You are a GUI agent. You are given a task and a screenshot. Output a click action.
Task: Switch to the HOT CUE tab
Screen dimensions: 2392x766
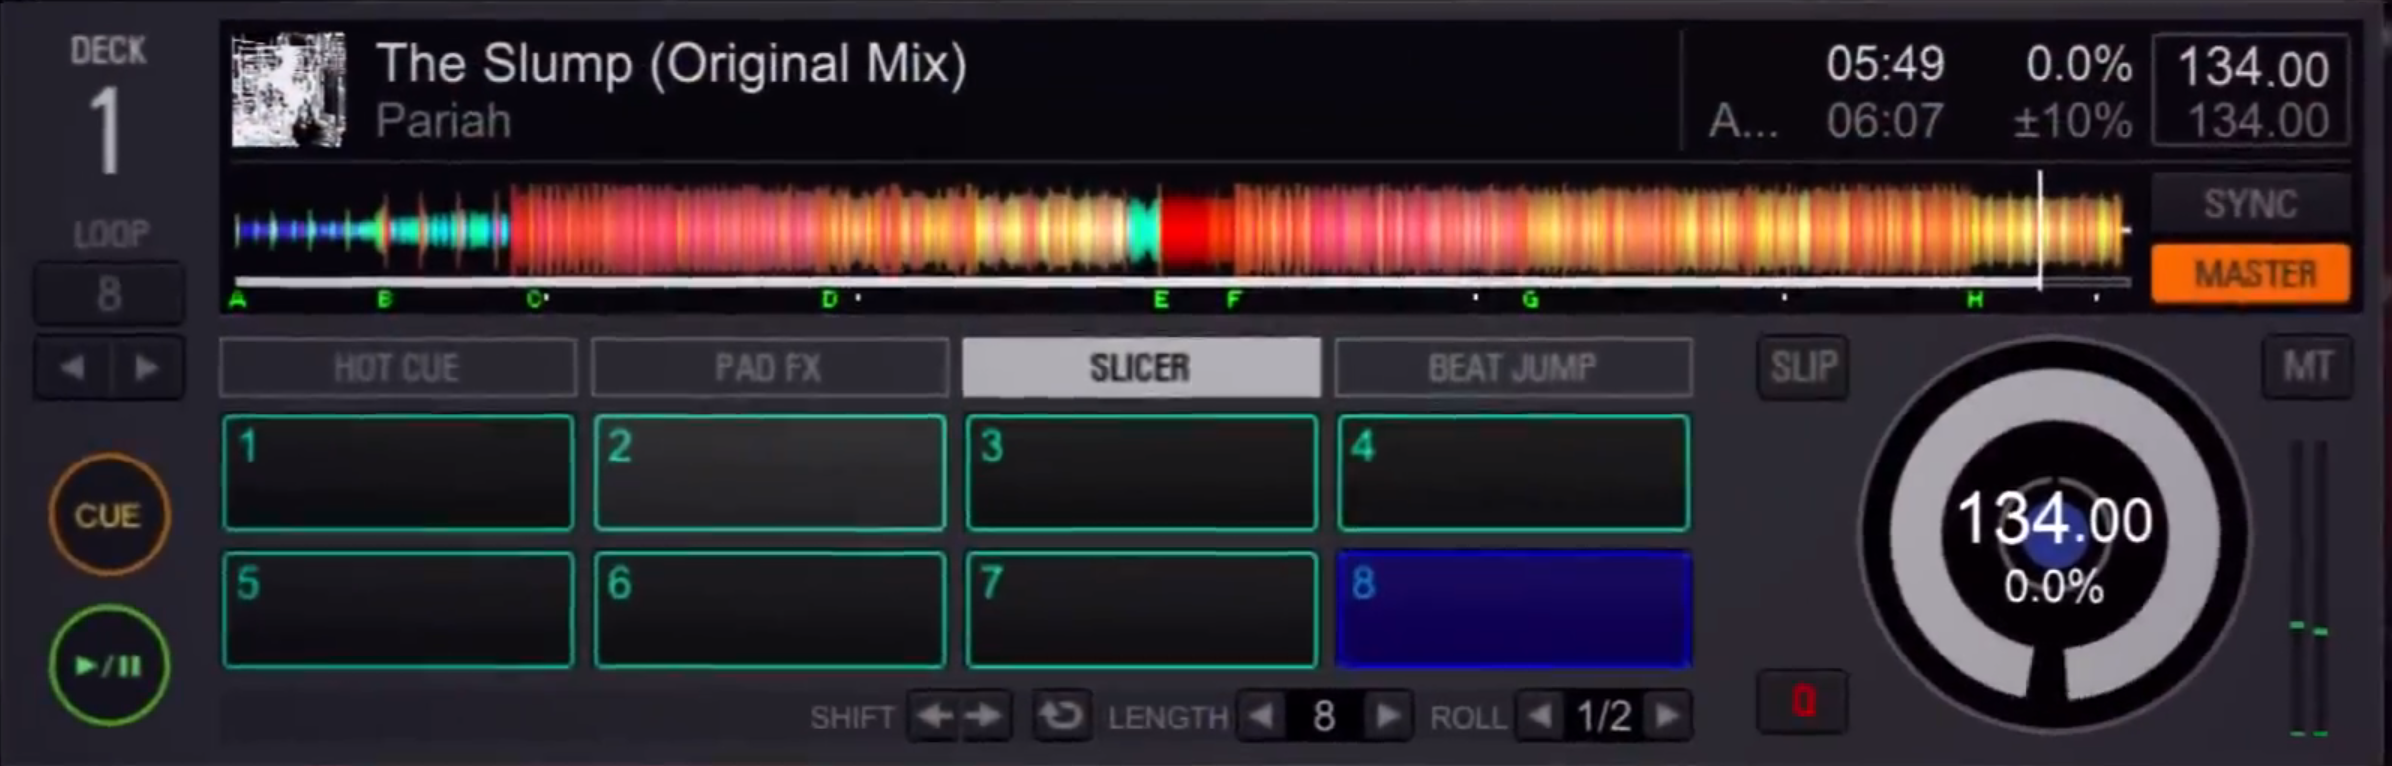[x=397, y=368]
